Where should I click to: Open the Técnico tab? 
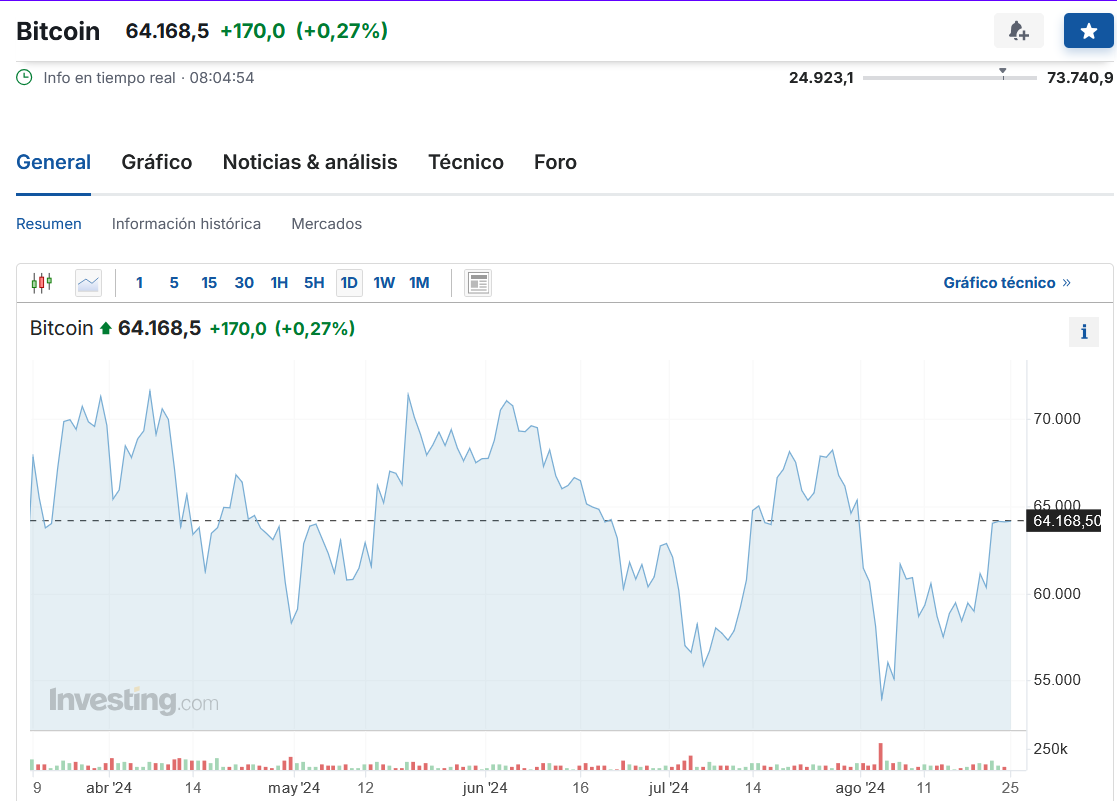coord(466,162)
